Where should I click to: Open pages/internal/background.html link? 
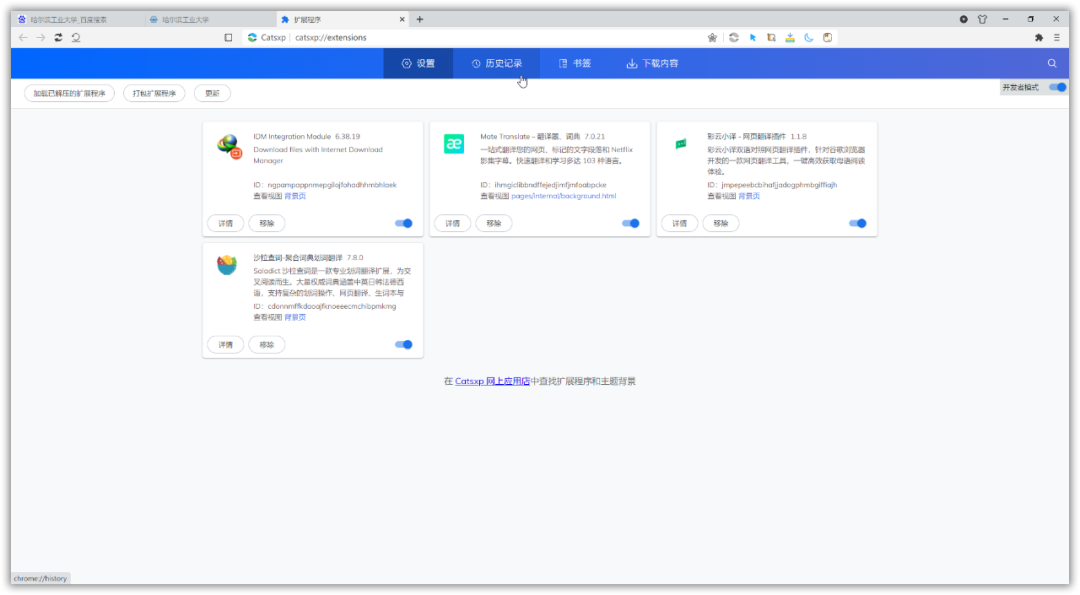[x=563, y=196]
